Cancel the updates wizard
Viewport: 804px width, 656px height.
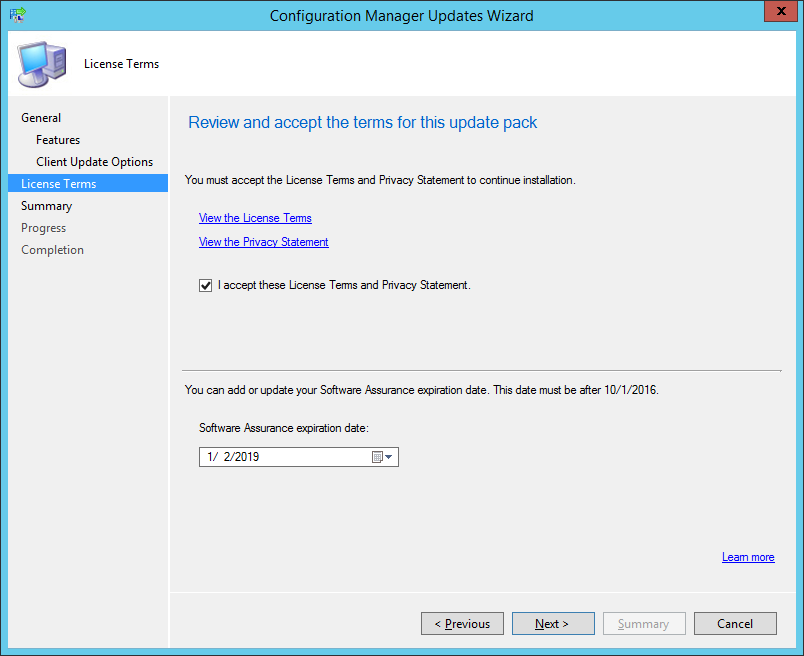tap(735, 624)
